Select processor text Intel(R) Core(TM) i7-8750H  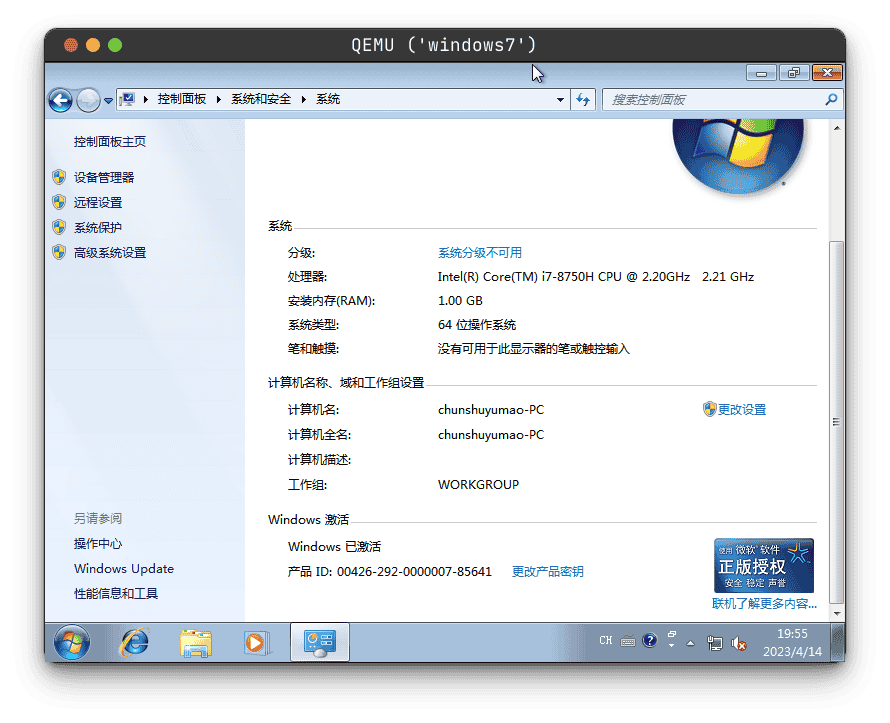click(x=529, y=277)
